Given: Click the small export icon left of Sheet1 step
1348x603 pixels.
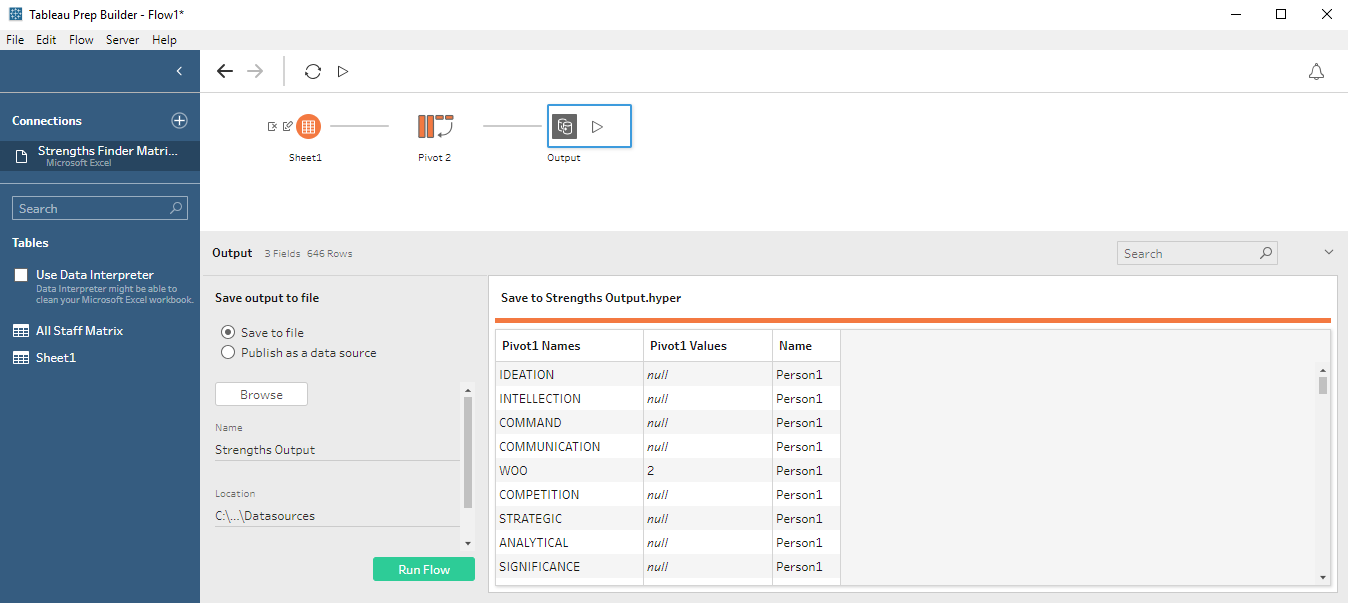Looking at the screenshot, I should tap(272, 126).
